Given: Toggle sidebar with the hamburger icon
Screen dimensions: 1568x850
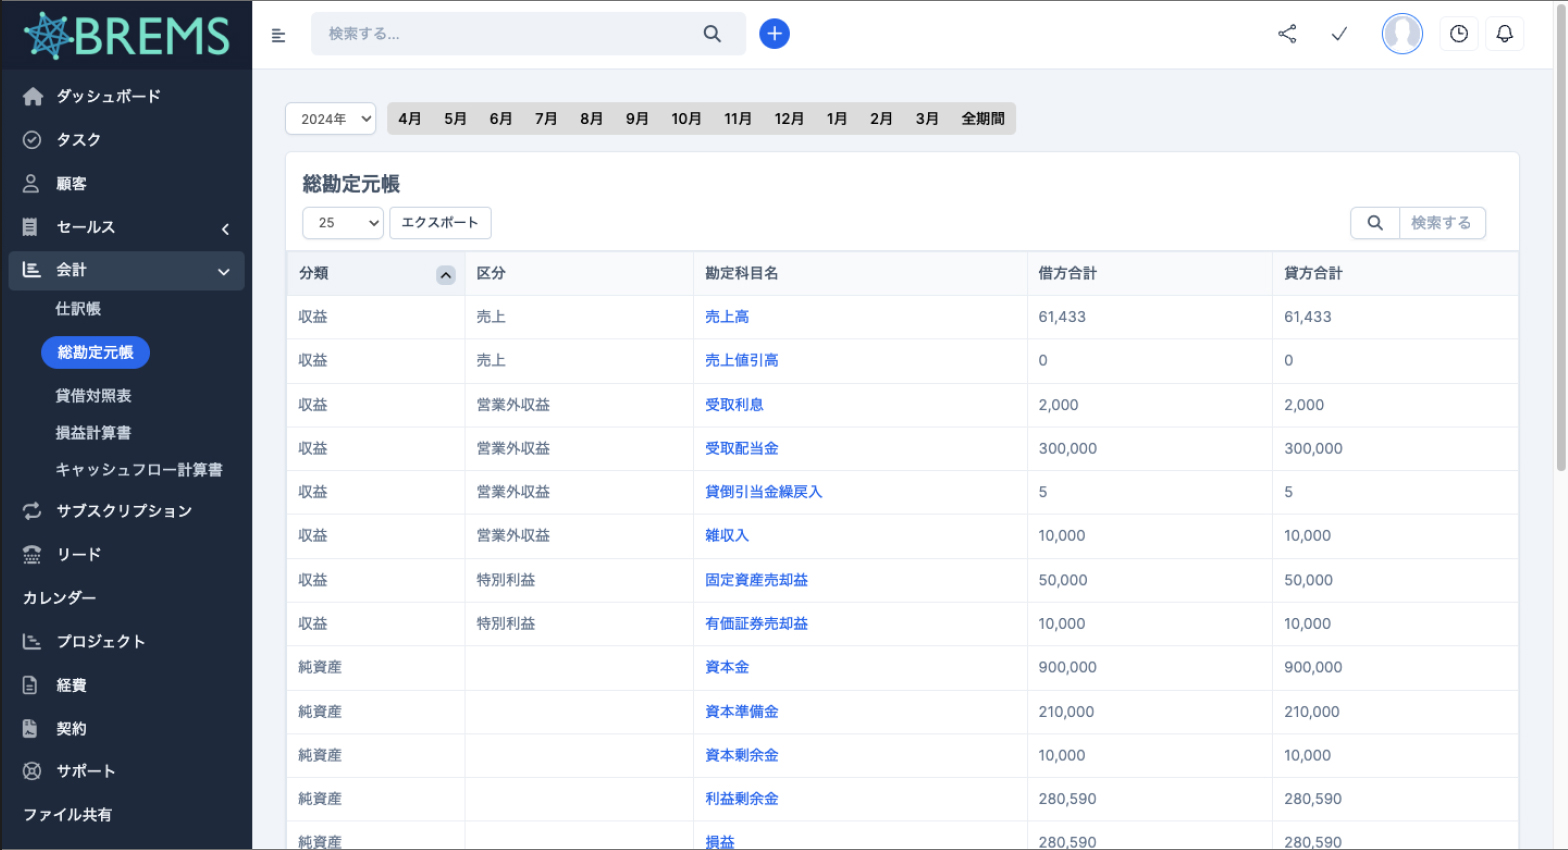Looking at the screenshot, I should tap(278, 35).
